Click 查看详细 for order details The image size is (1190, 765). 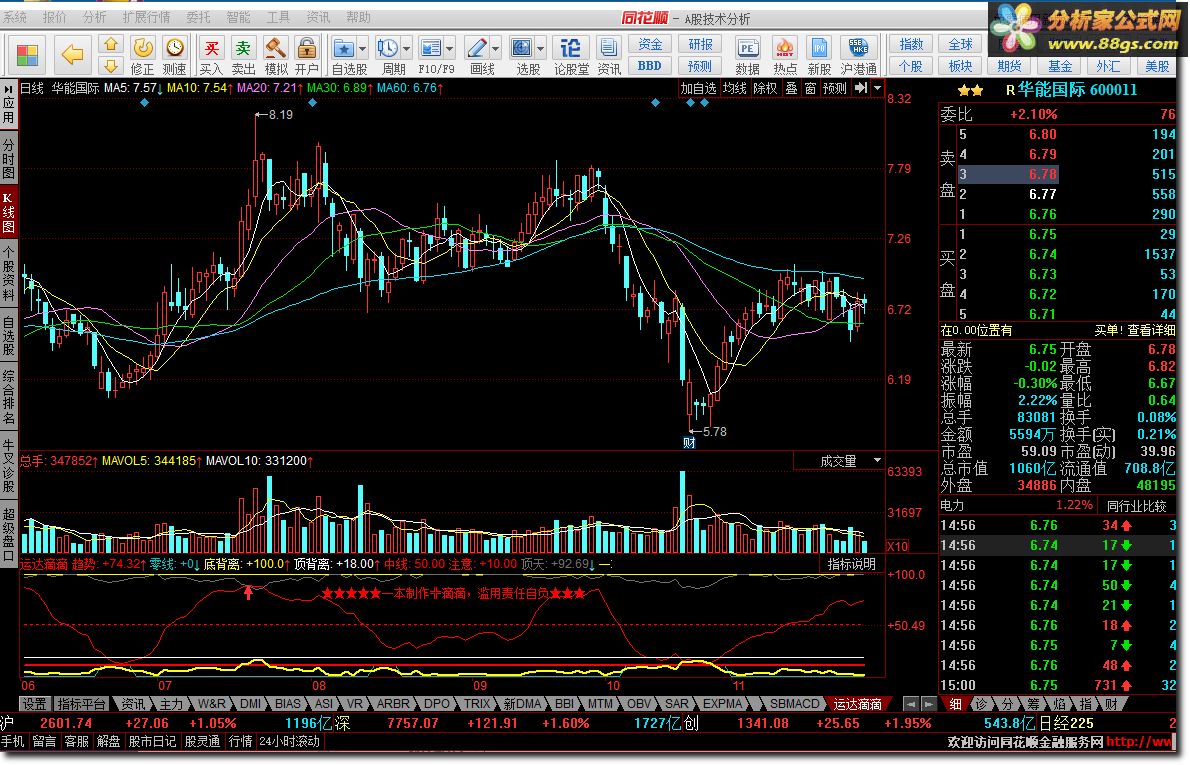[x=1151, y=330]
